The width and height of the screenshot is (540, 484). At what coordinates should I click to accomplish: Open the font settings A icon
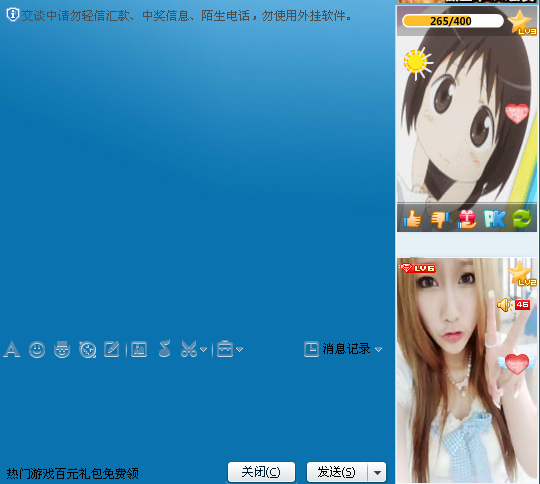click(x=12, y=349)
